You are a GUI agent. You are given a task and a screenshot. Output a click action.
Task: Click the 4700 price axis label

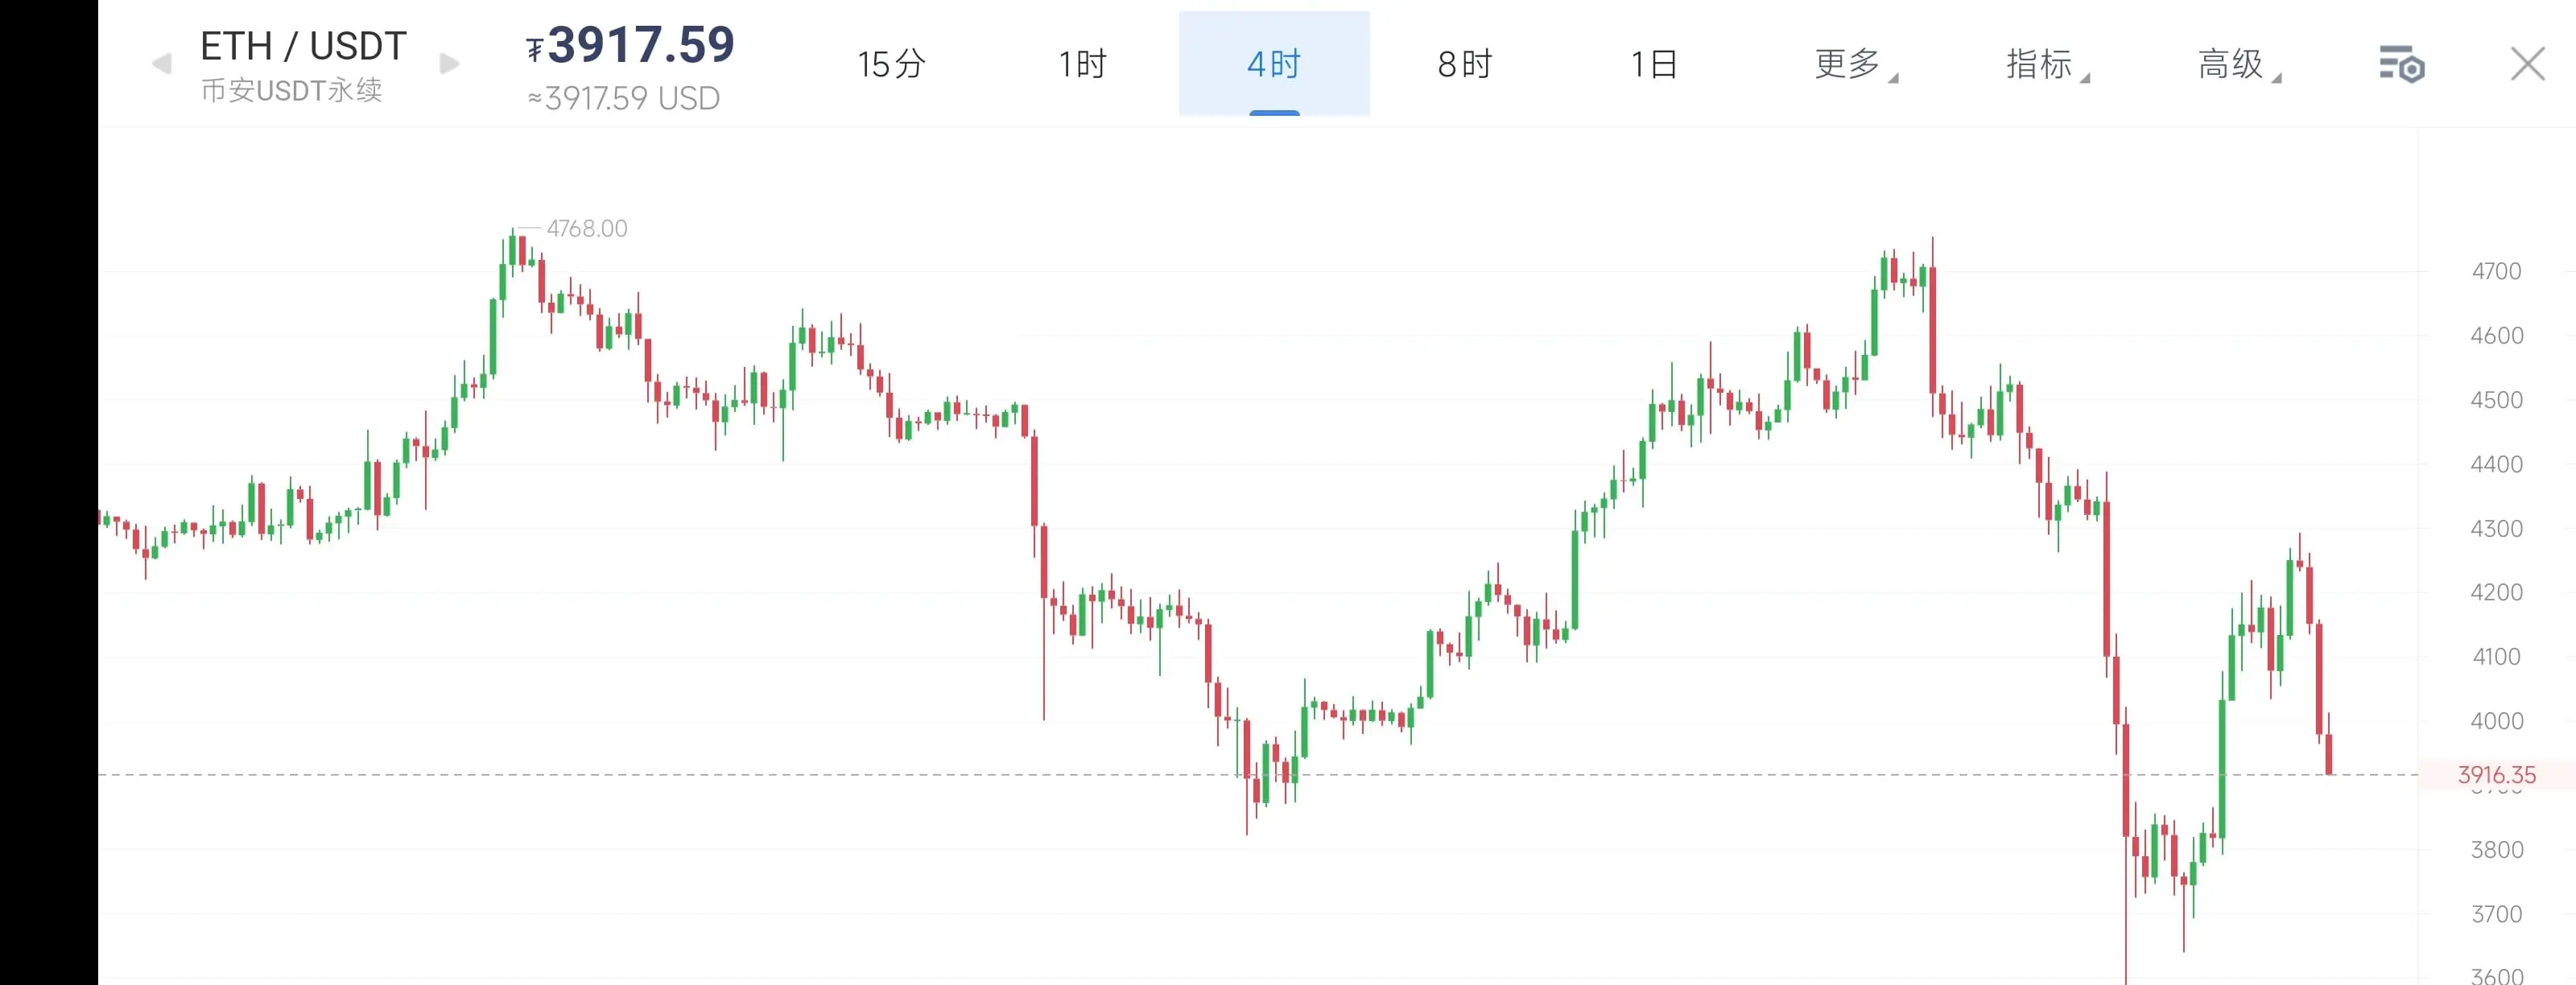(x=2496, y=271)
